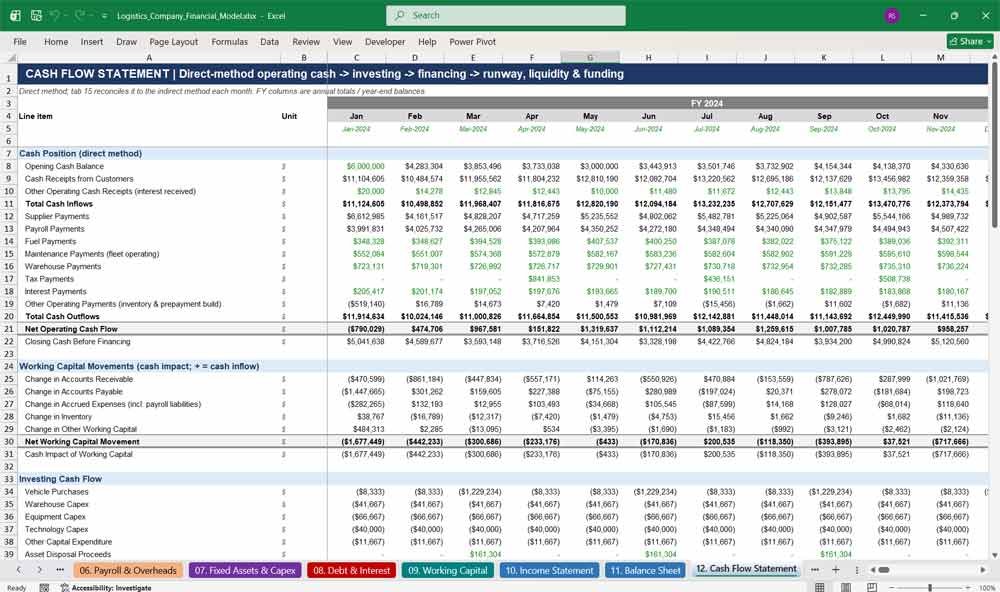Switch to 11. Balance Sheet tab
This screenshot has width=1000, height=592.
(x=645, y=570)
